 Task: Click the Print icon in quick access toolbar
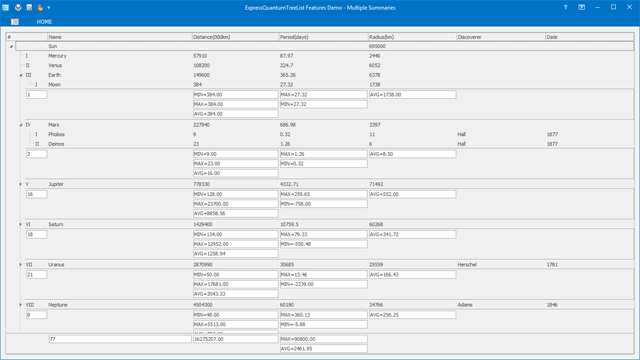(18, 7)
